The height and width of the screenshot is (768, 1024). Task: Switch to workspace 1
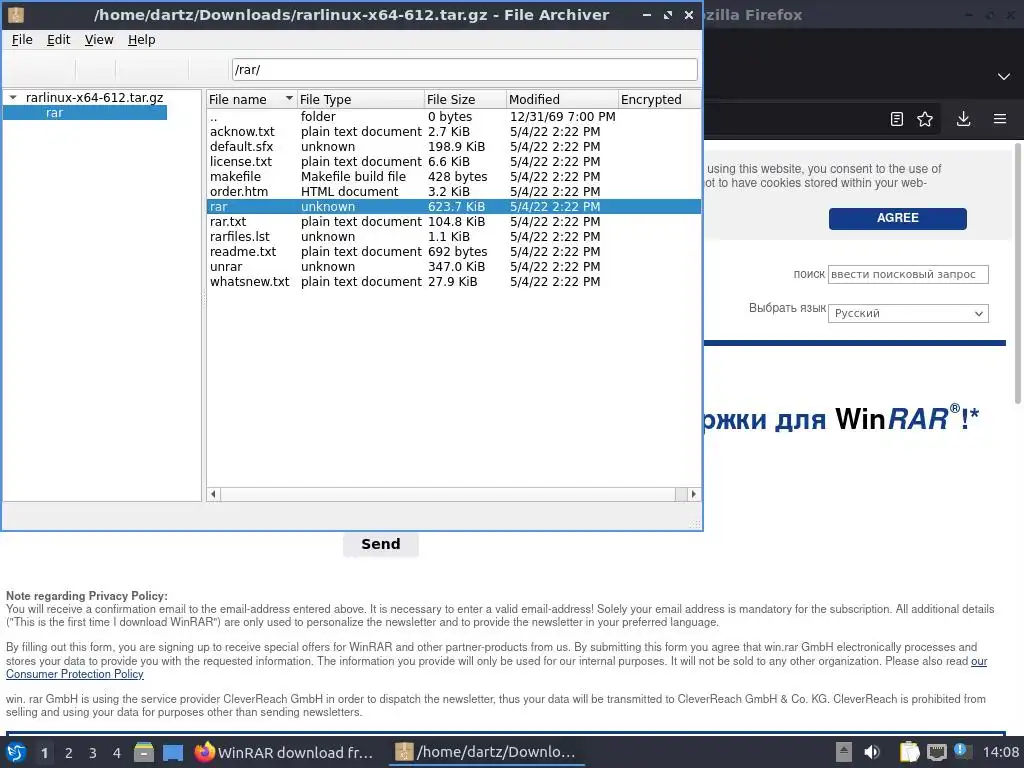[44, 752]
